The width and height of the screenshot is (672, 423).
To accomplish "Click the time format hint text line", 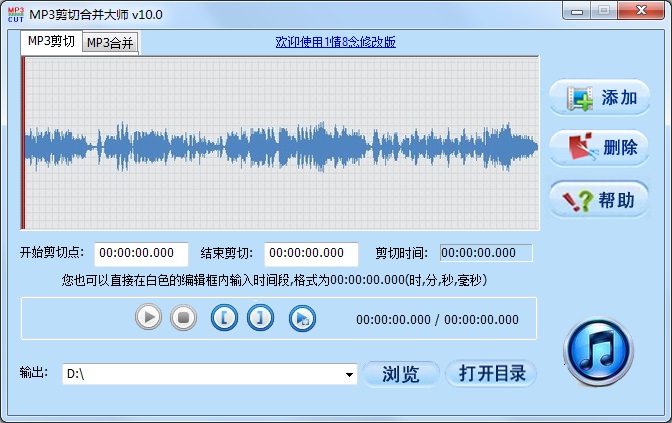I will click(274, 280).
